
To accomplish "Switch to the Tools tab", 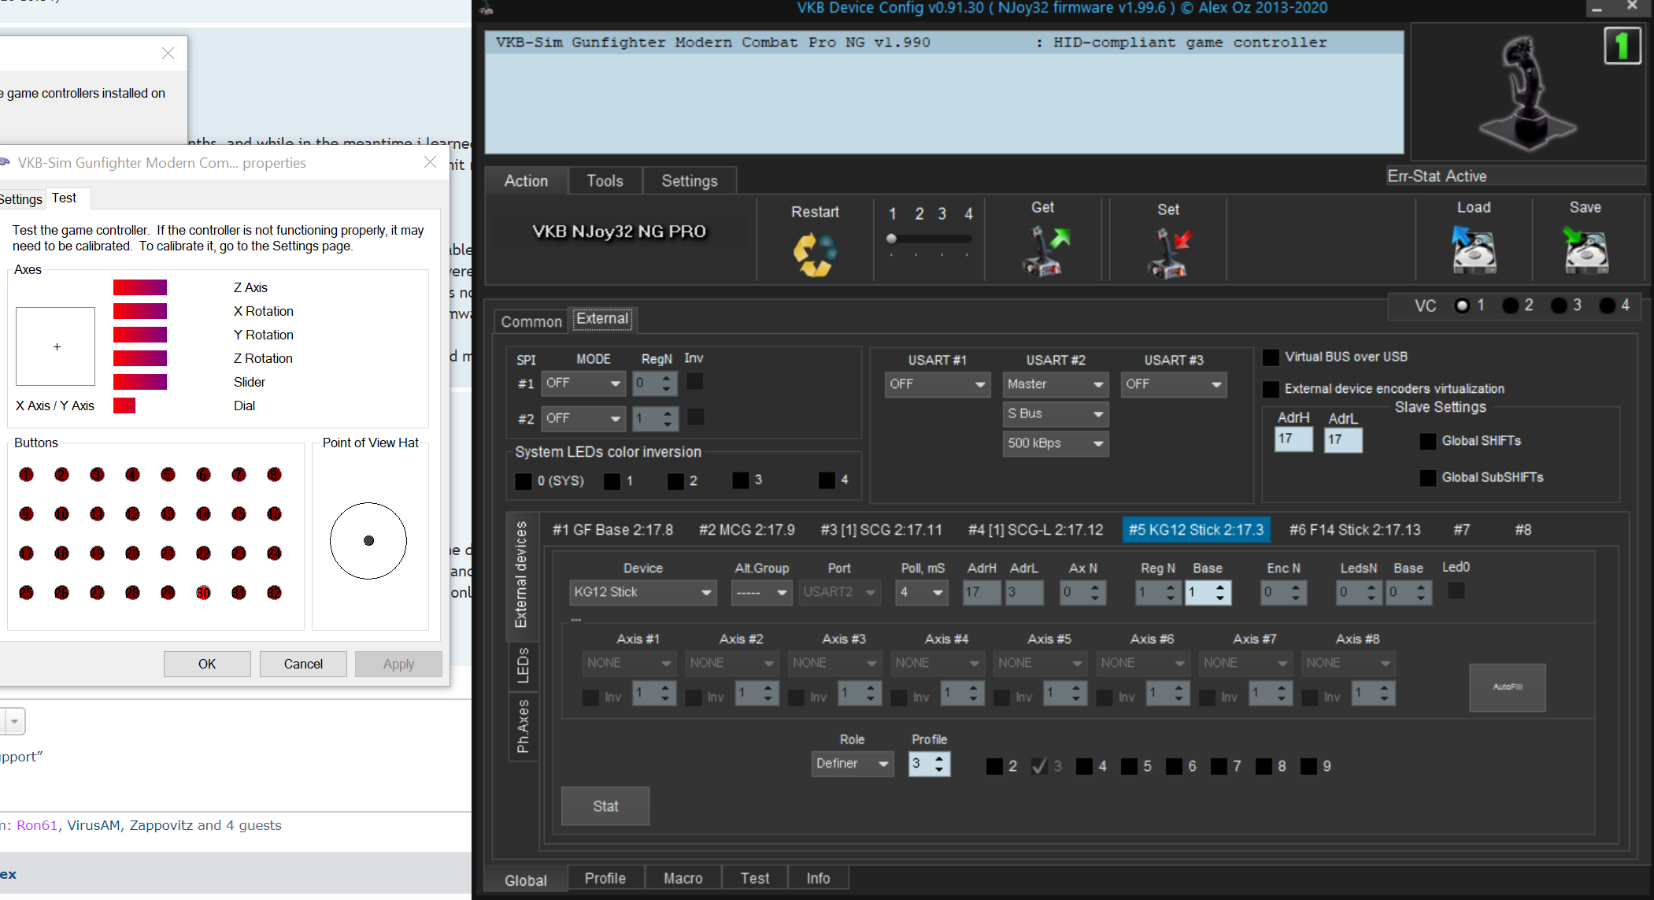I will 604,181.
